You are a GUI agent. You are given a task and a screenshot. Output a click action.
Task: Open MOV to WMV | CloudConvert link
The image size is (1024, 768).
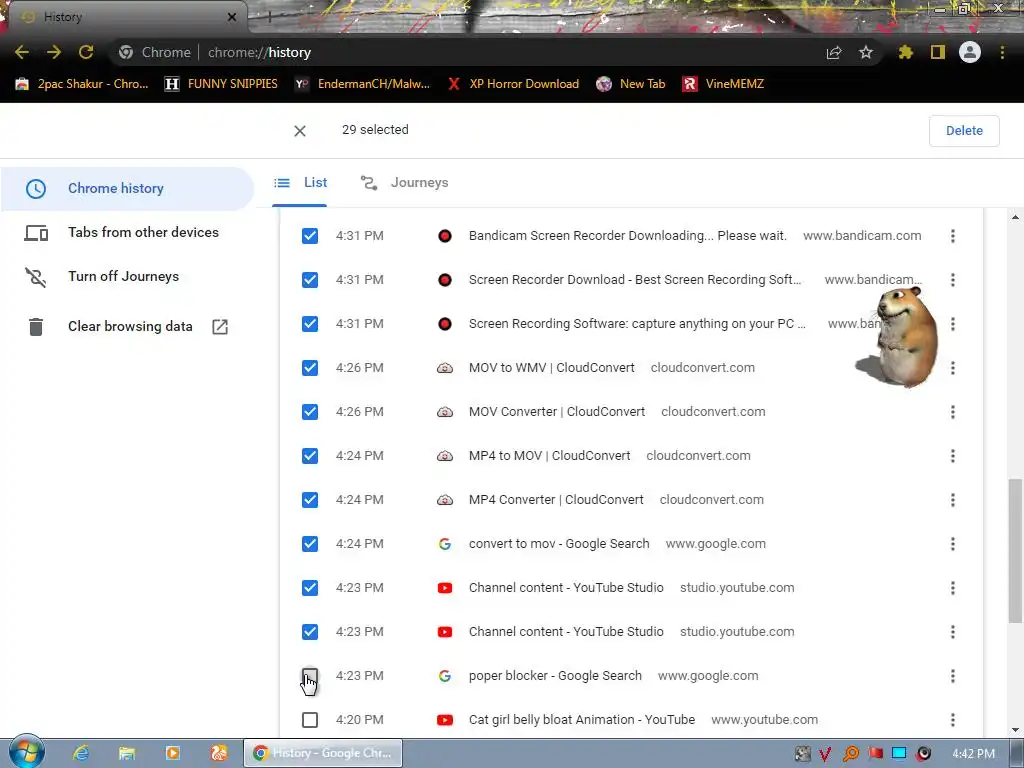[552, 368]
